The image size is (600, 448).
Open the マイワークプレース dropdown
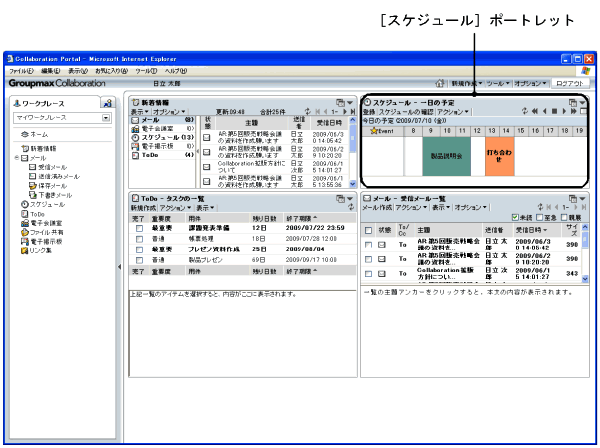[105, 118]
